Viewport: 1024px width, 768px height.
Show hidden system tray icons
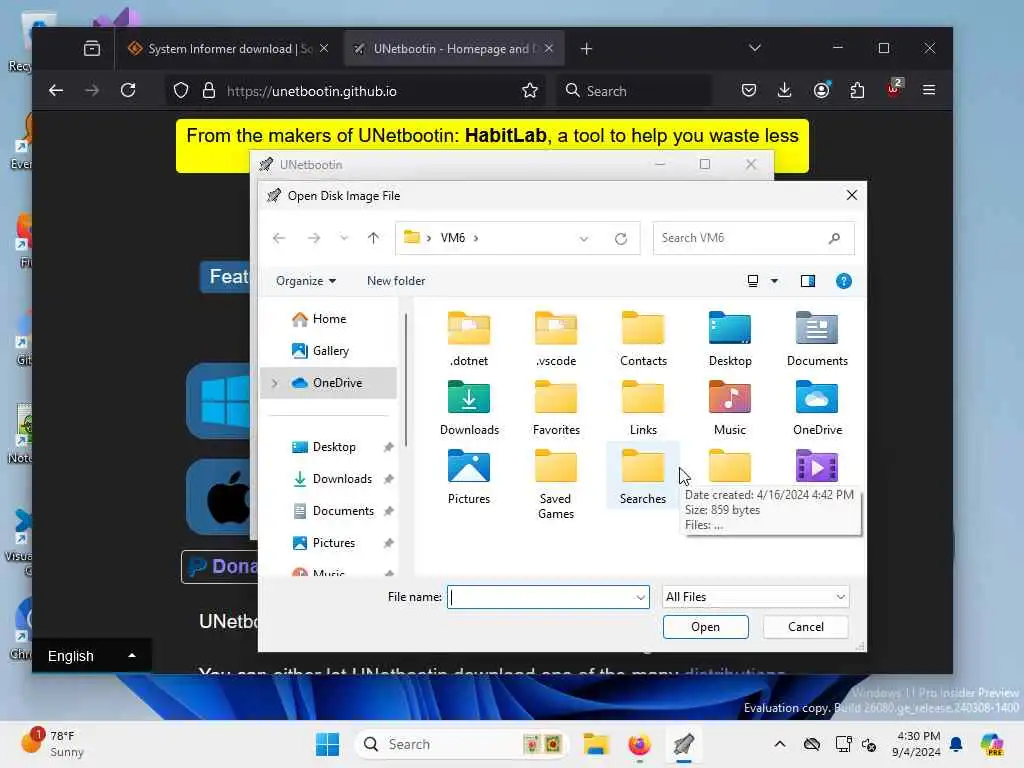780,744
